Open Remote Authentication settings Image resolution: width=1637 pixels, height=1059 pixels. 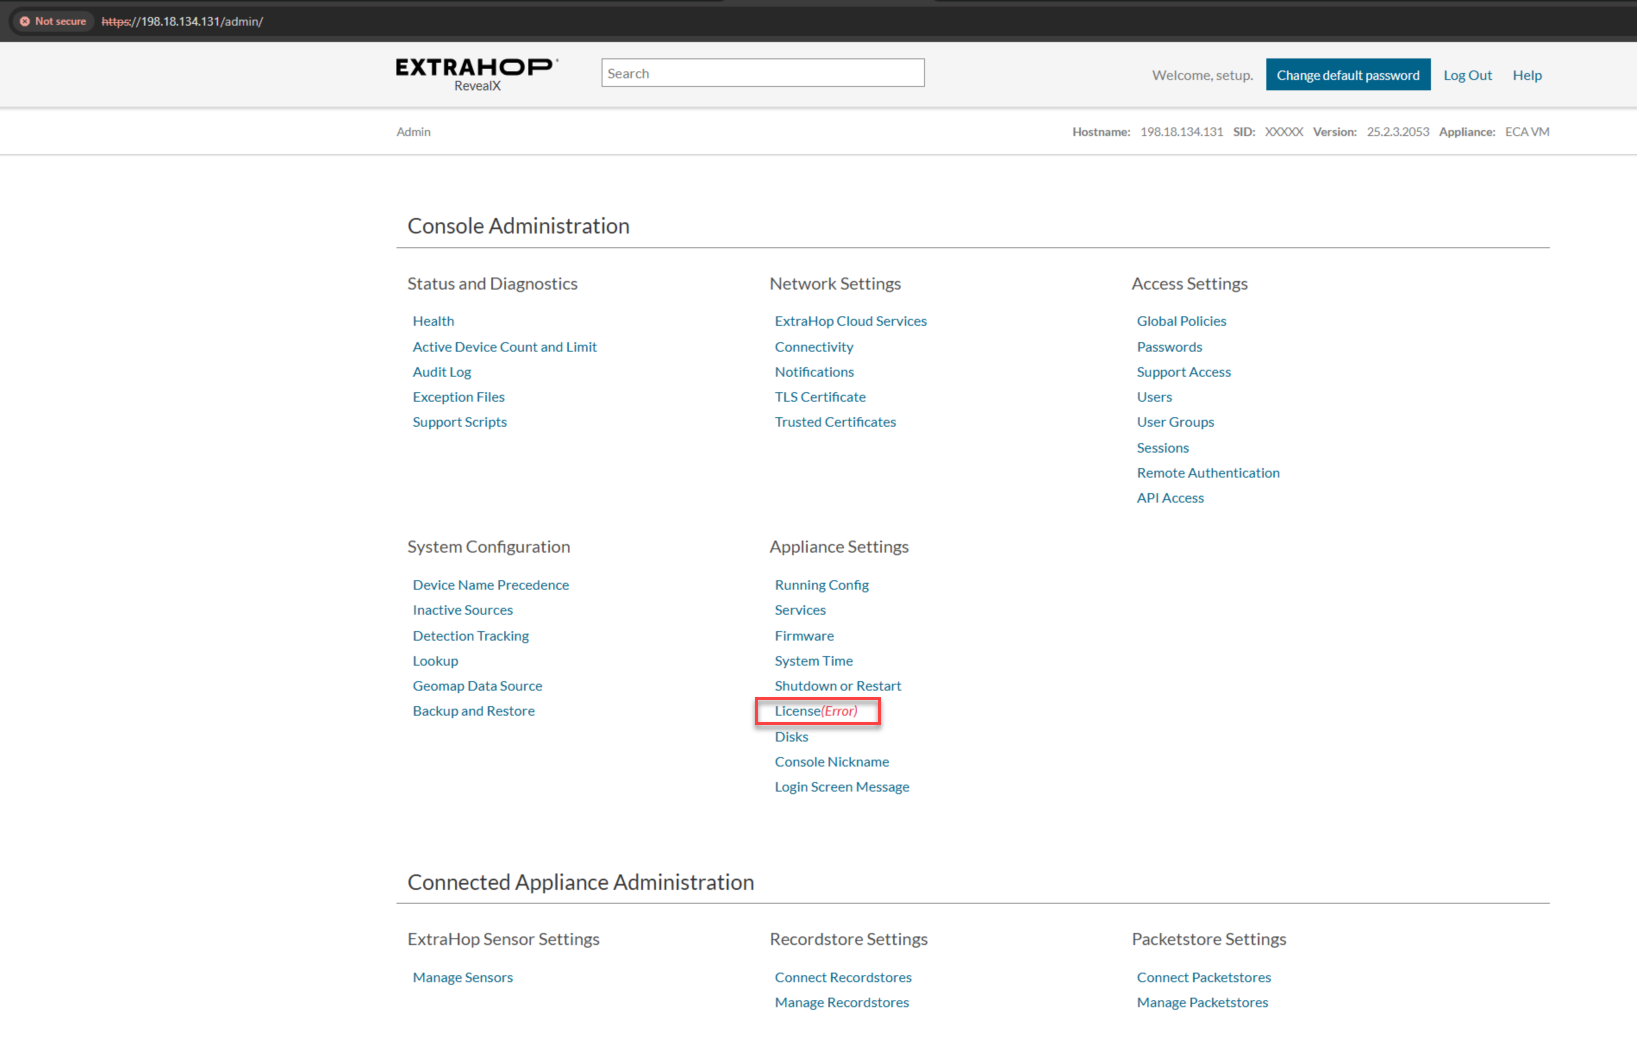pos(1208,473)
